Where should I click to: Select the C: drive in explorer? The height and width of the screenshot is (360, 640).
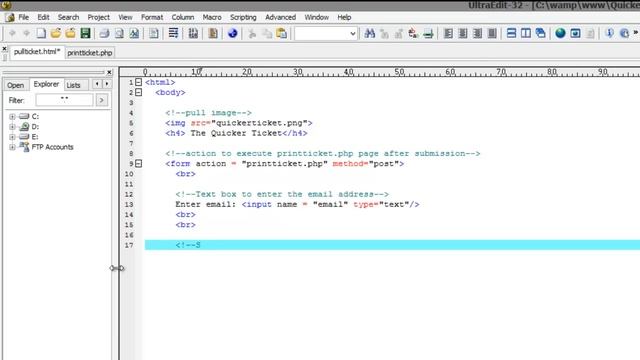point(35,117)
